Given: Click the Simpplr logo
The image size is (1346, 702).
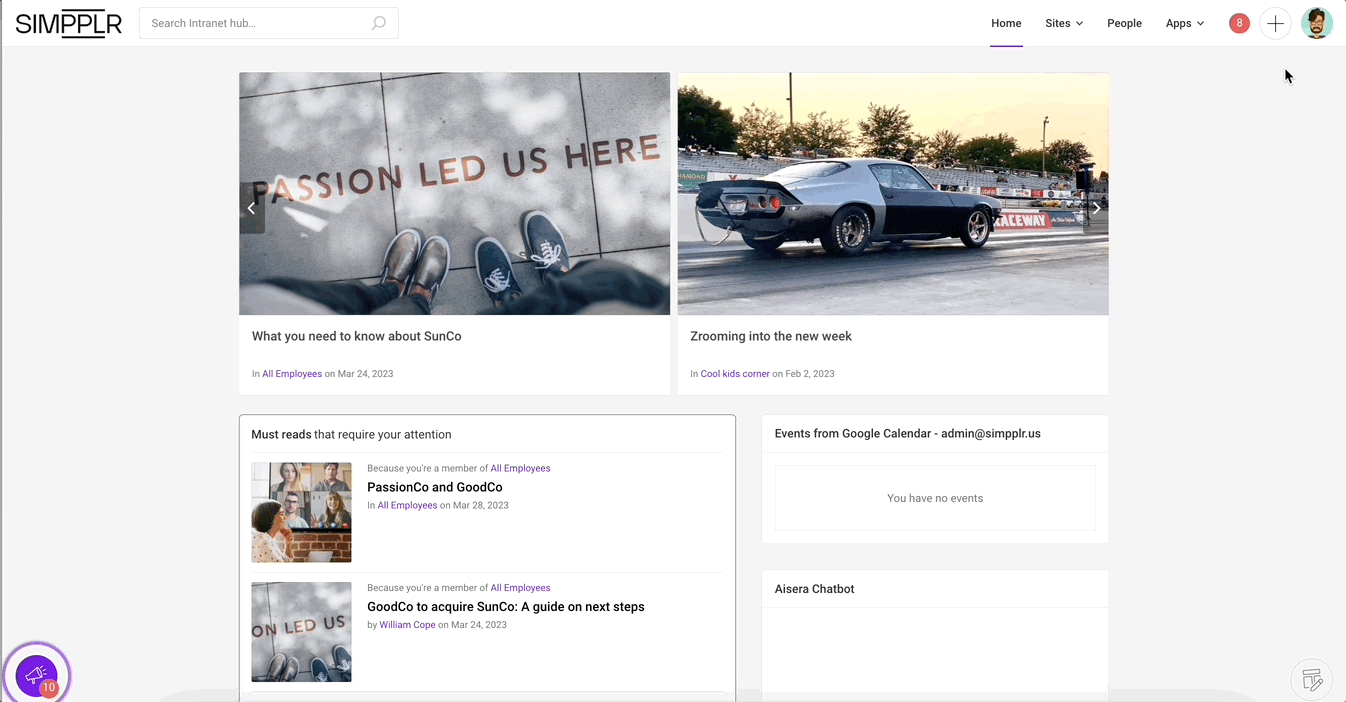Looking at the screenshot, I should [x=69, y=23].
